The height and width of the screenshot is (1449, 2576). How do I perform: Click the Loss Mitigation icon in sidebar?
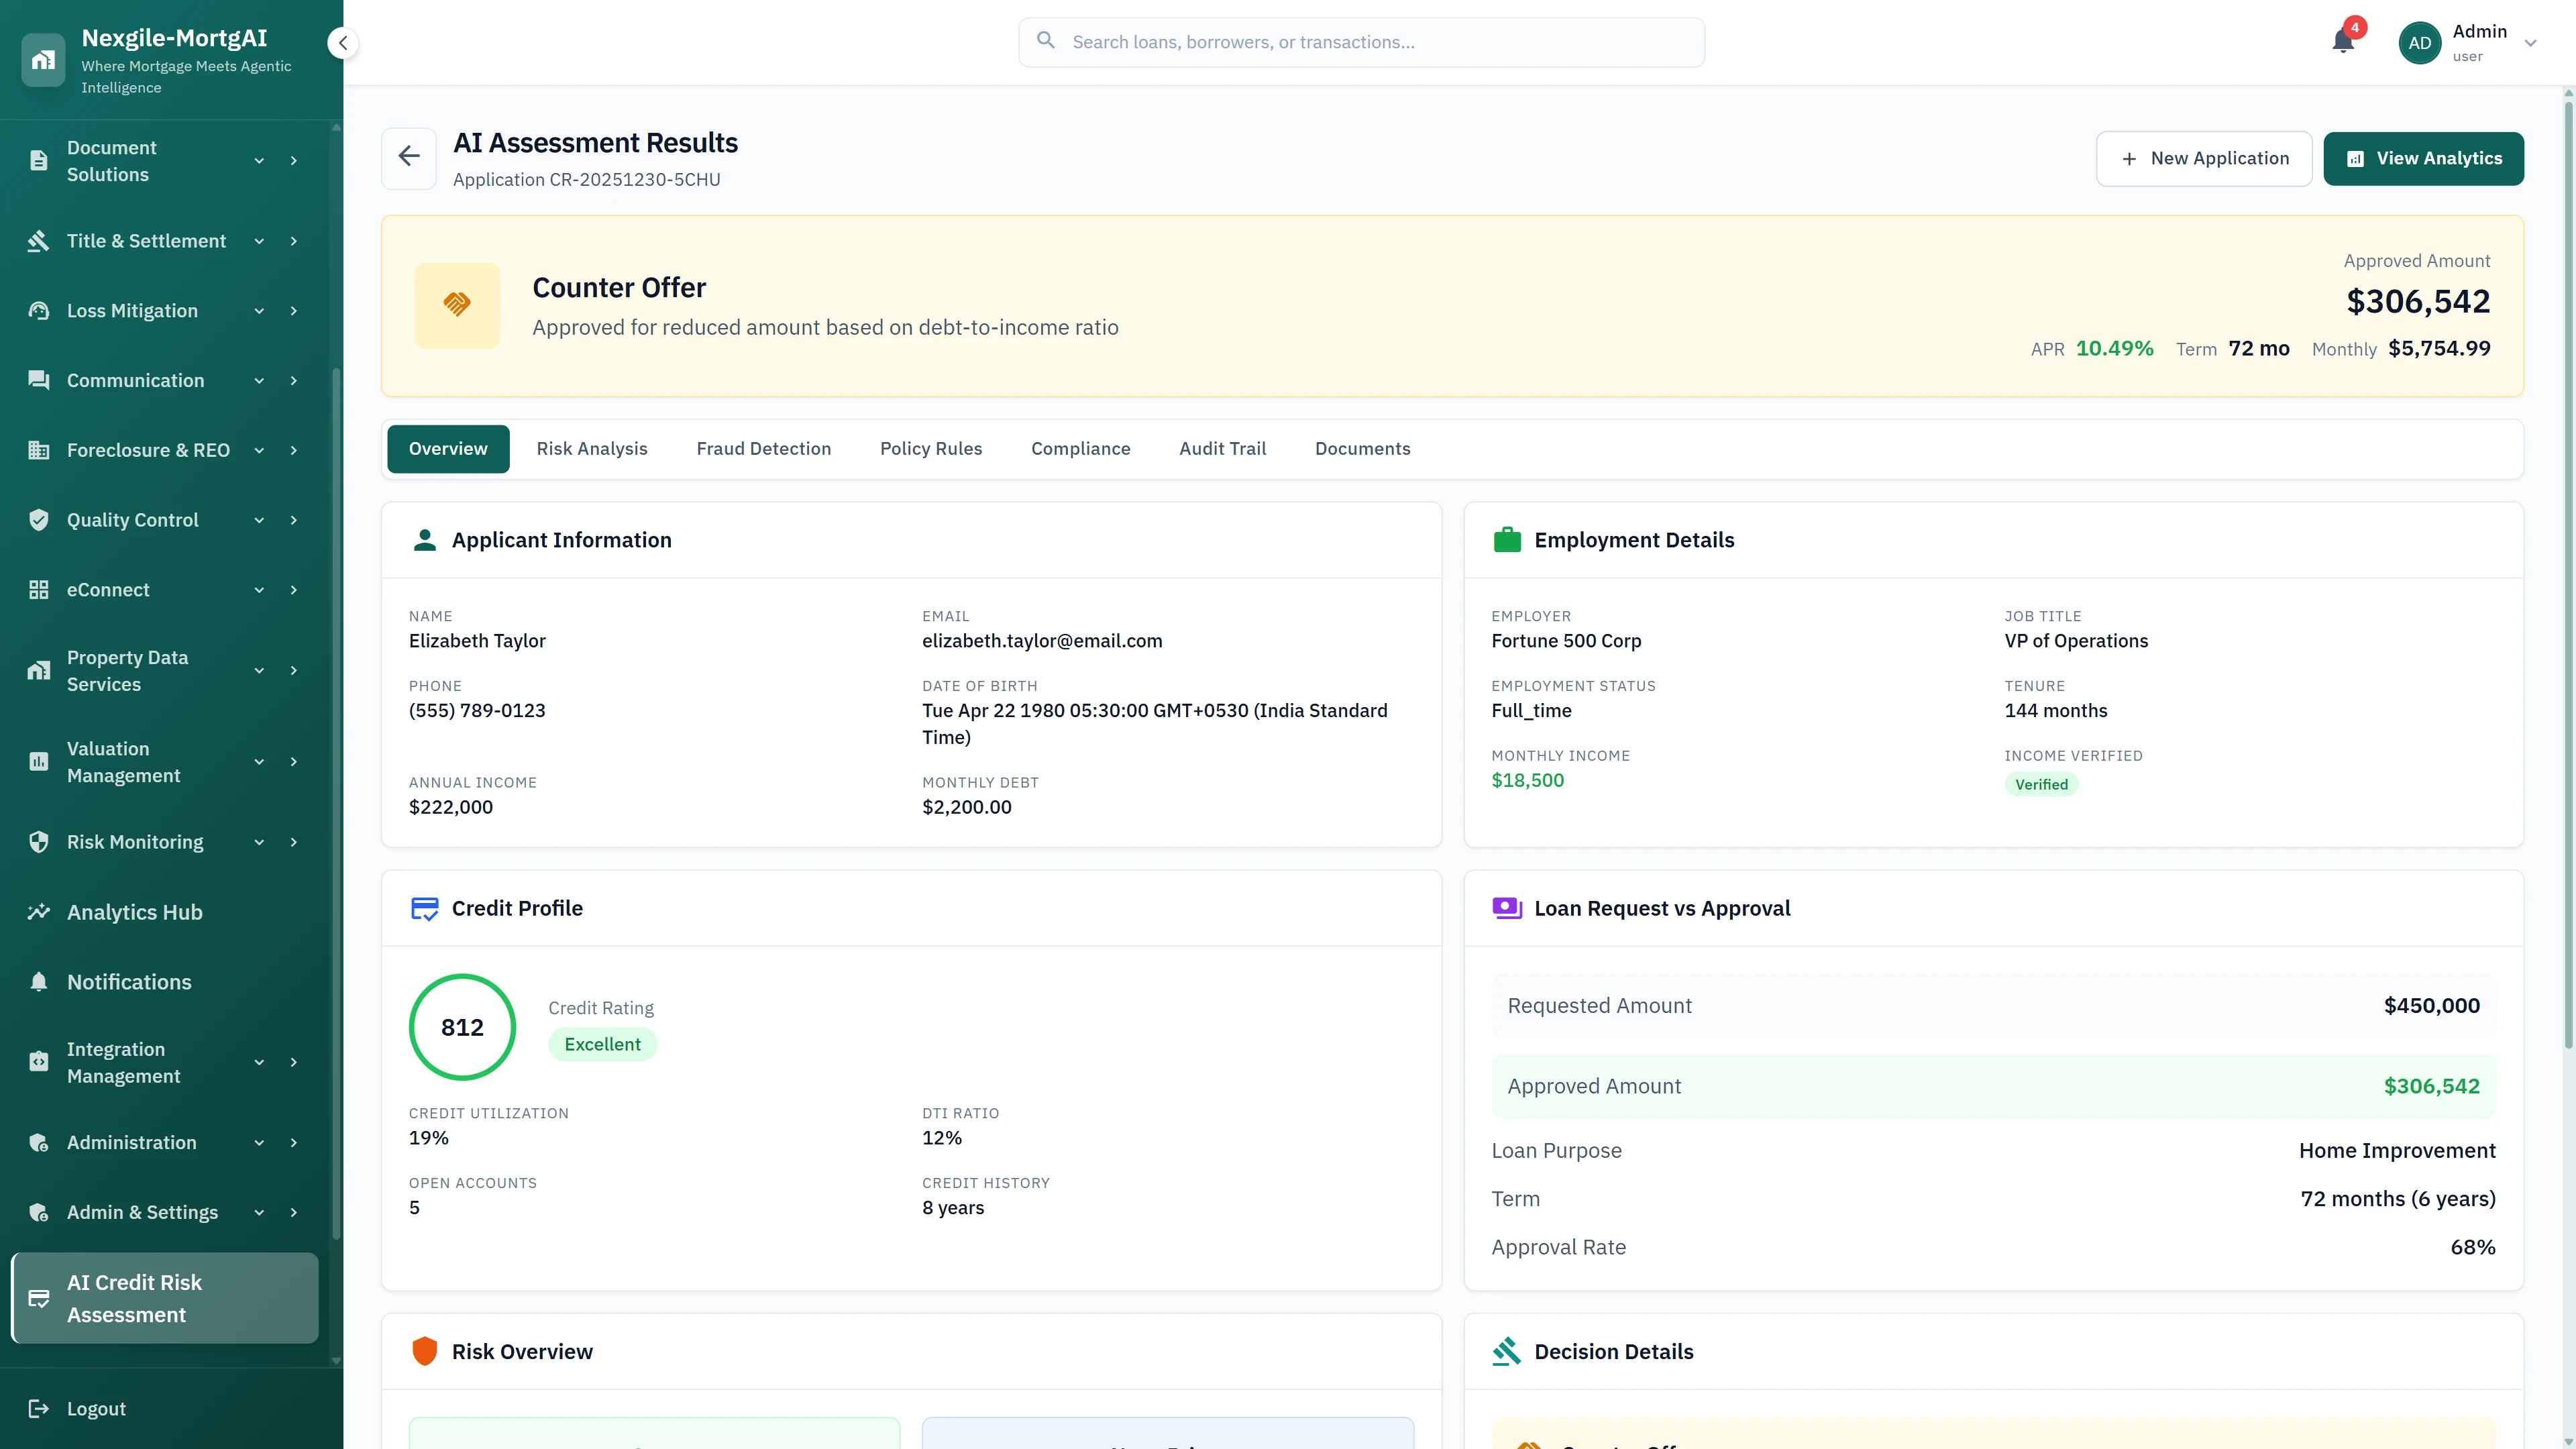click(38, 311)
